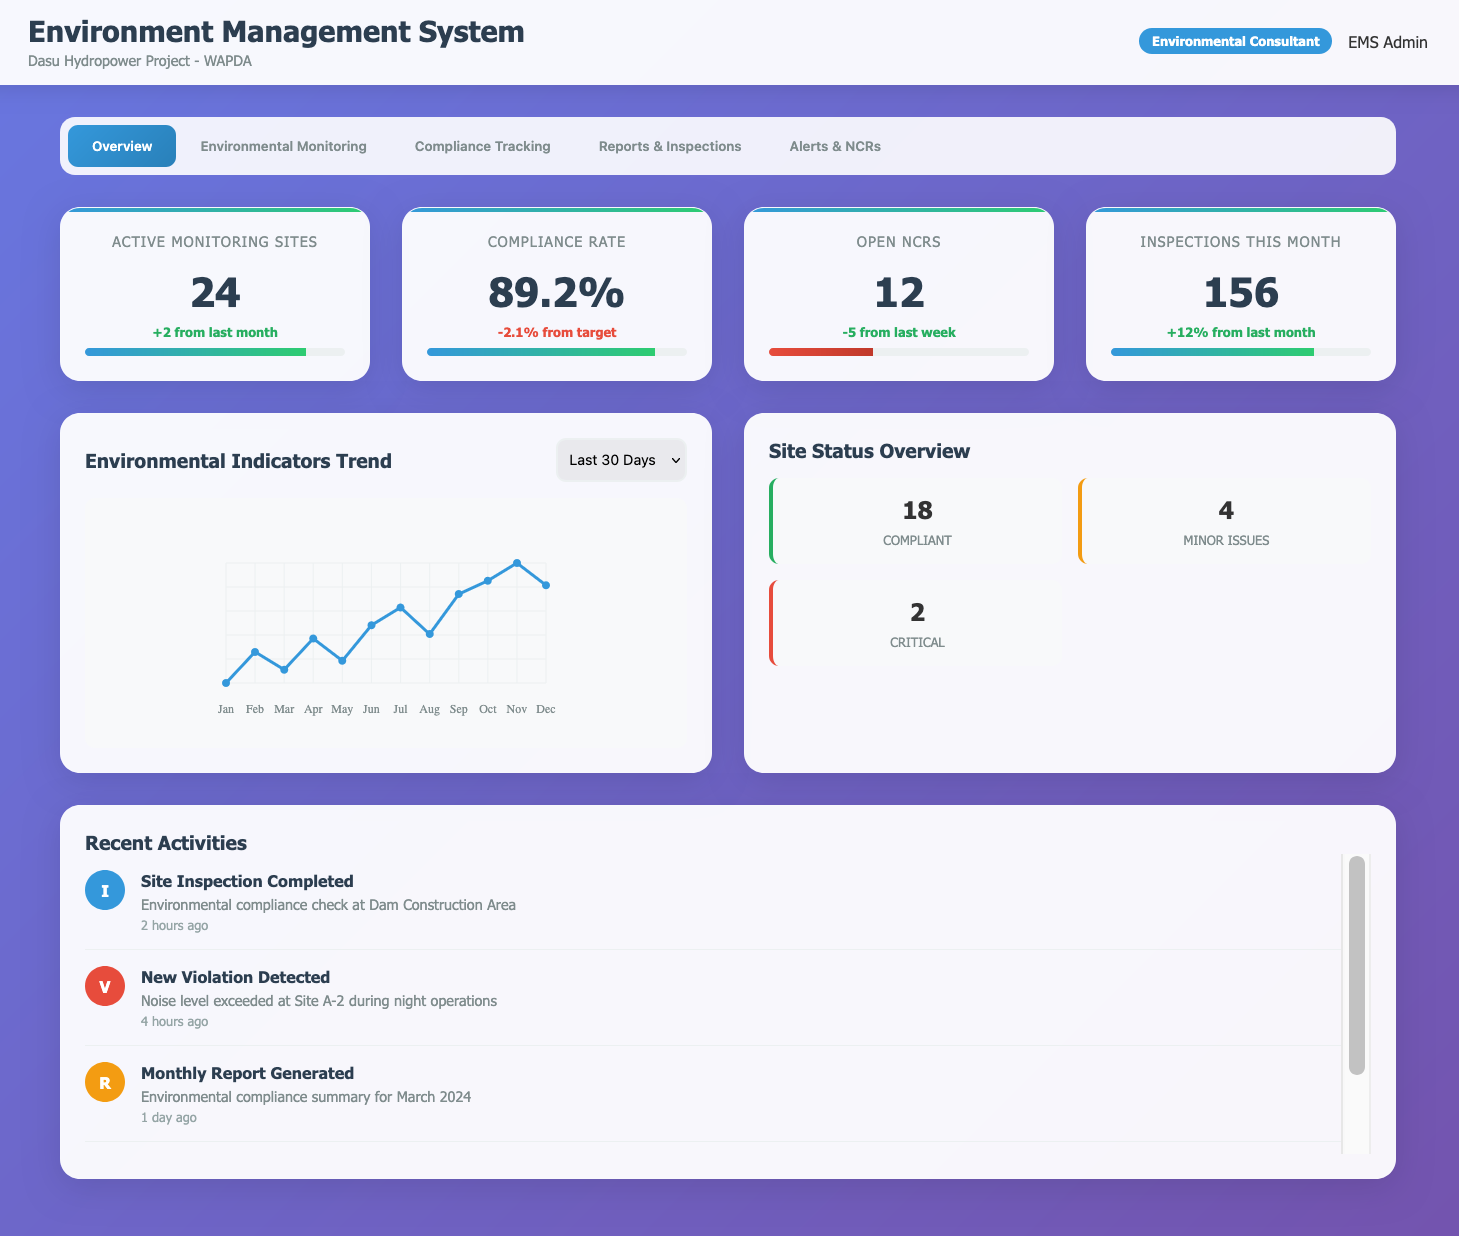Click the Overview tab
Image resolution: width=1459 pixels, height=1236 pixels.
click(x=122, y=146)
